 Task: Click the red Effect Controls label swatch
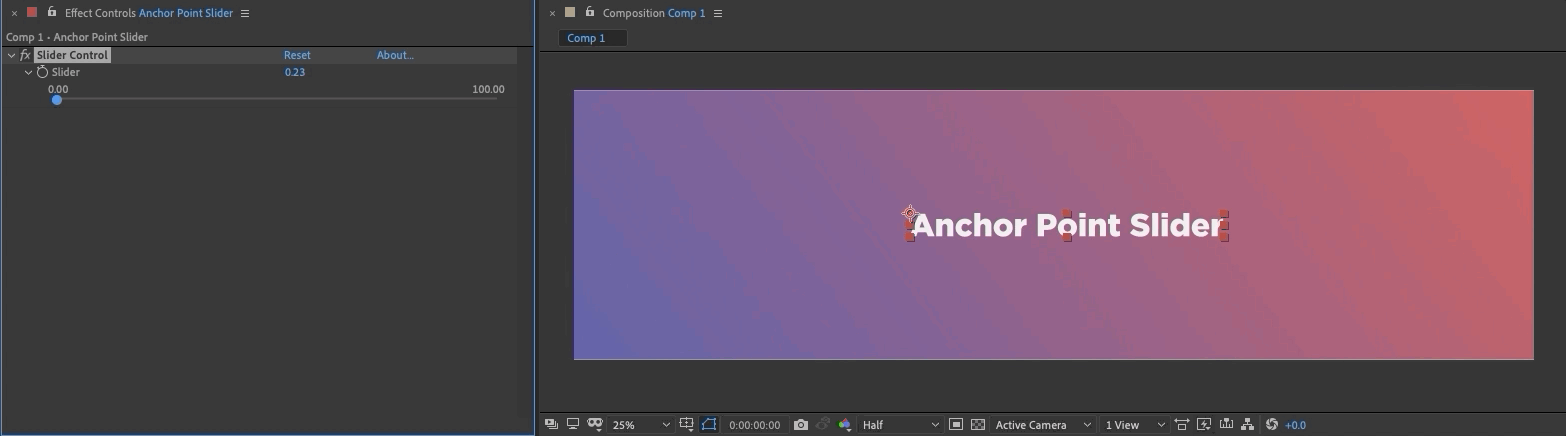click(x=32, y=12)
